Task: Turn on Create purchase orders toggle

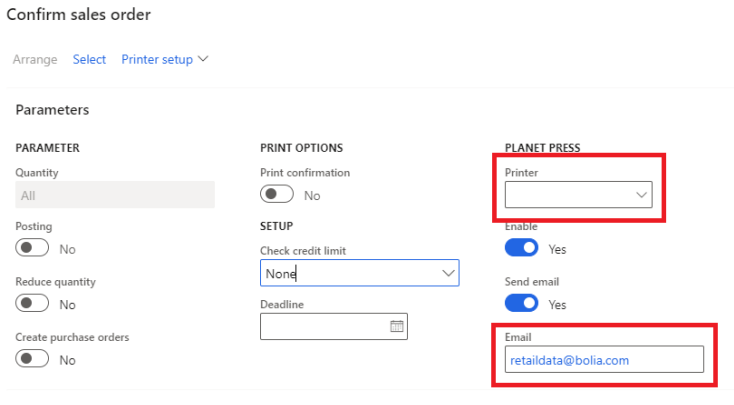Action: pos(33,359)
